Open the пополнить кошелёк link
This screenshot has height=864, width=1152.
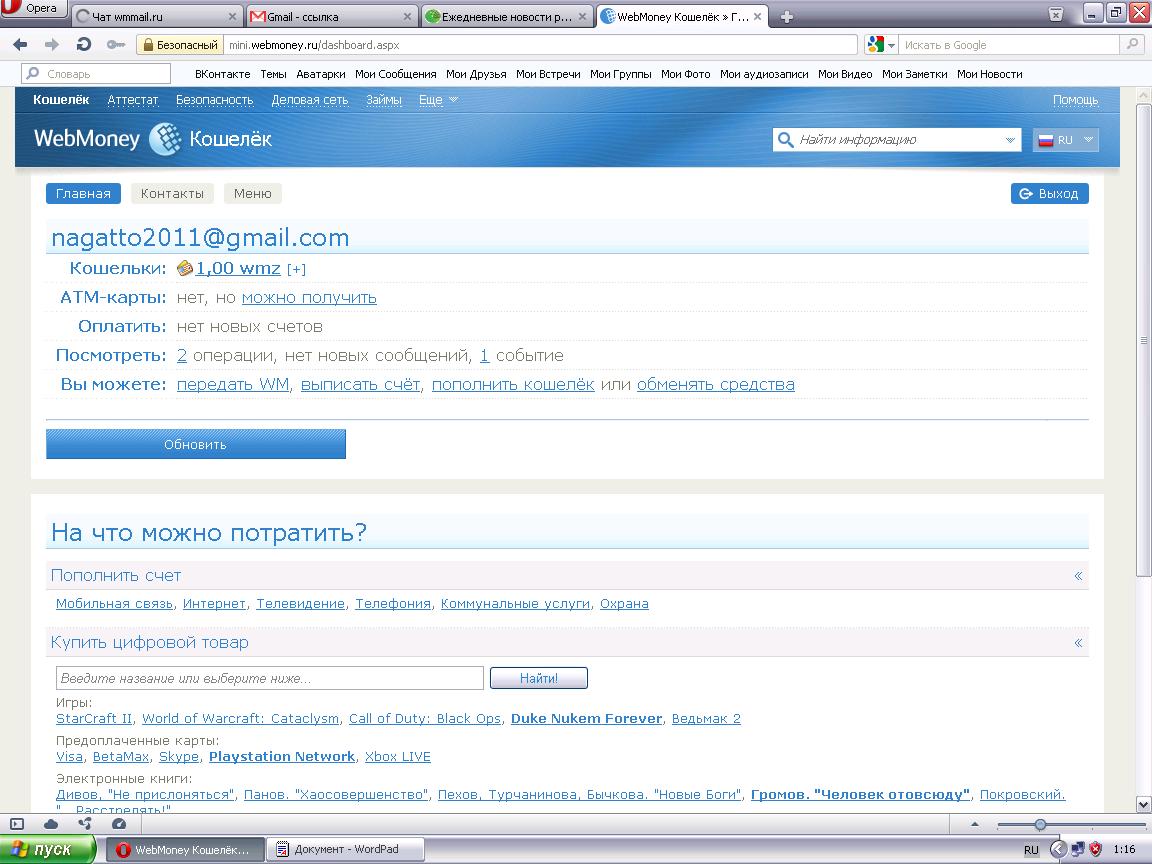point(513,384)
